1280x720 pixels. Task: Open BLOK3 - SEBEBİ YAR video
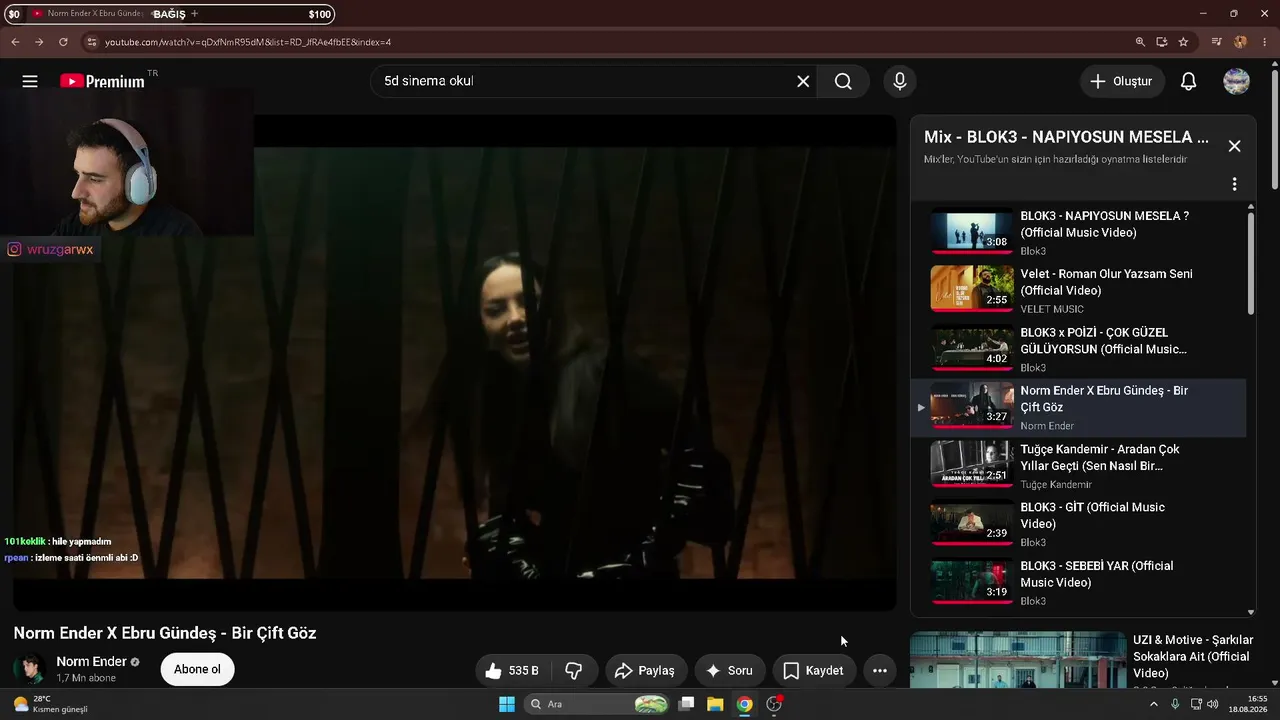click(x=1097, y=574)
